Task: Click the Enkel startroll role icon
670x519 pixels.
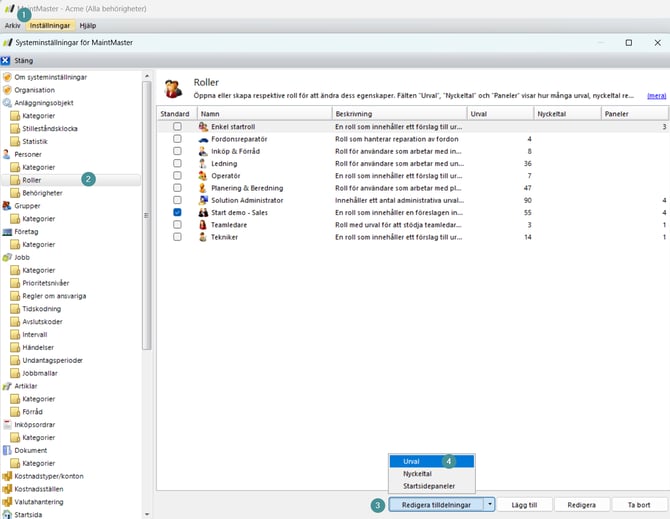Action: tap(203, 126)
